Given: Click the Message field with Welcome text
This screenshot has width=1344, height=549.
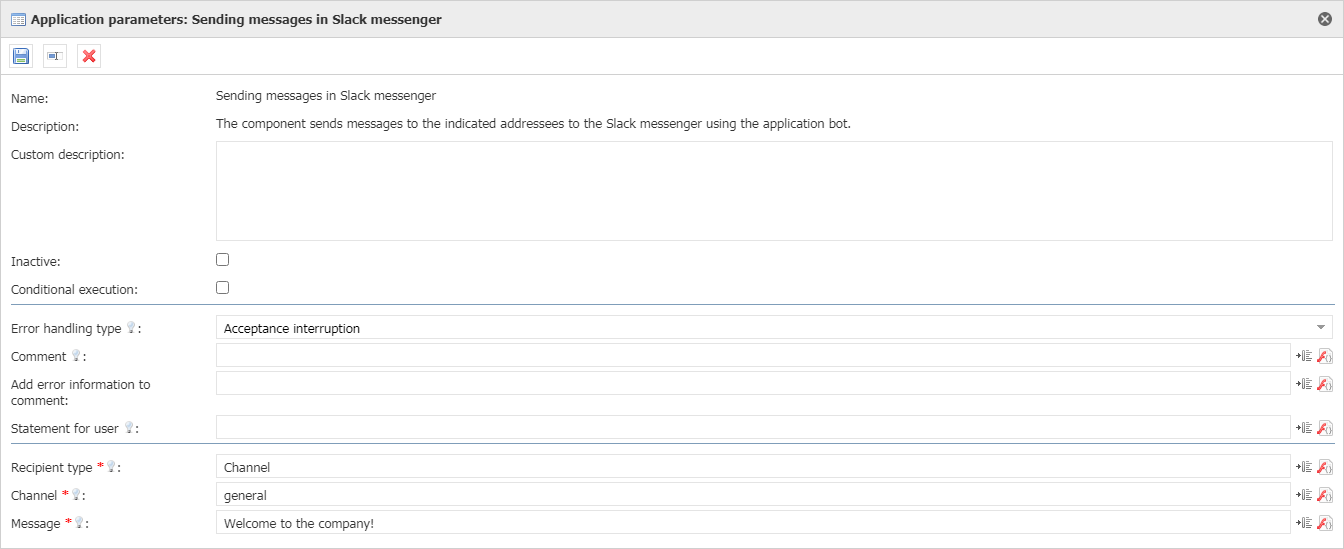Looking at the screenshot, I should pos(753,523).
